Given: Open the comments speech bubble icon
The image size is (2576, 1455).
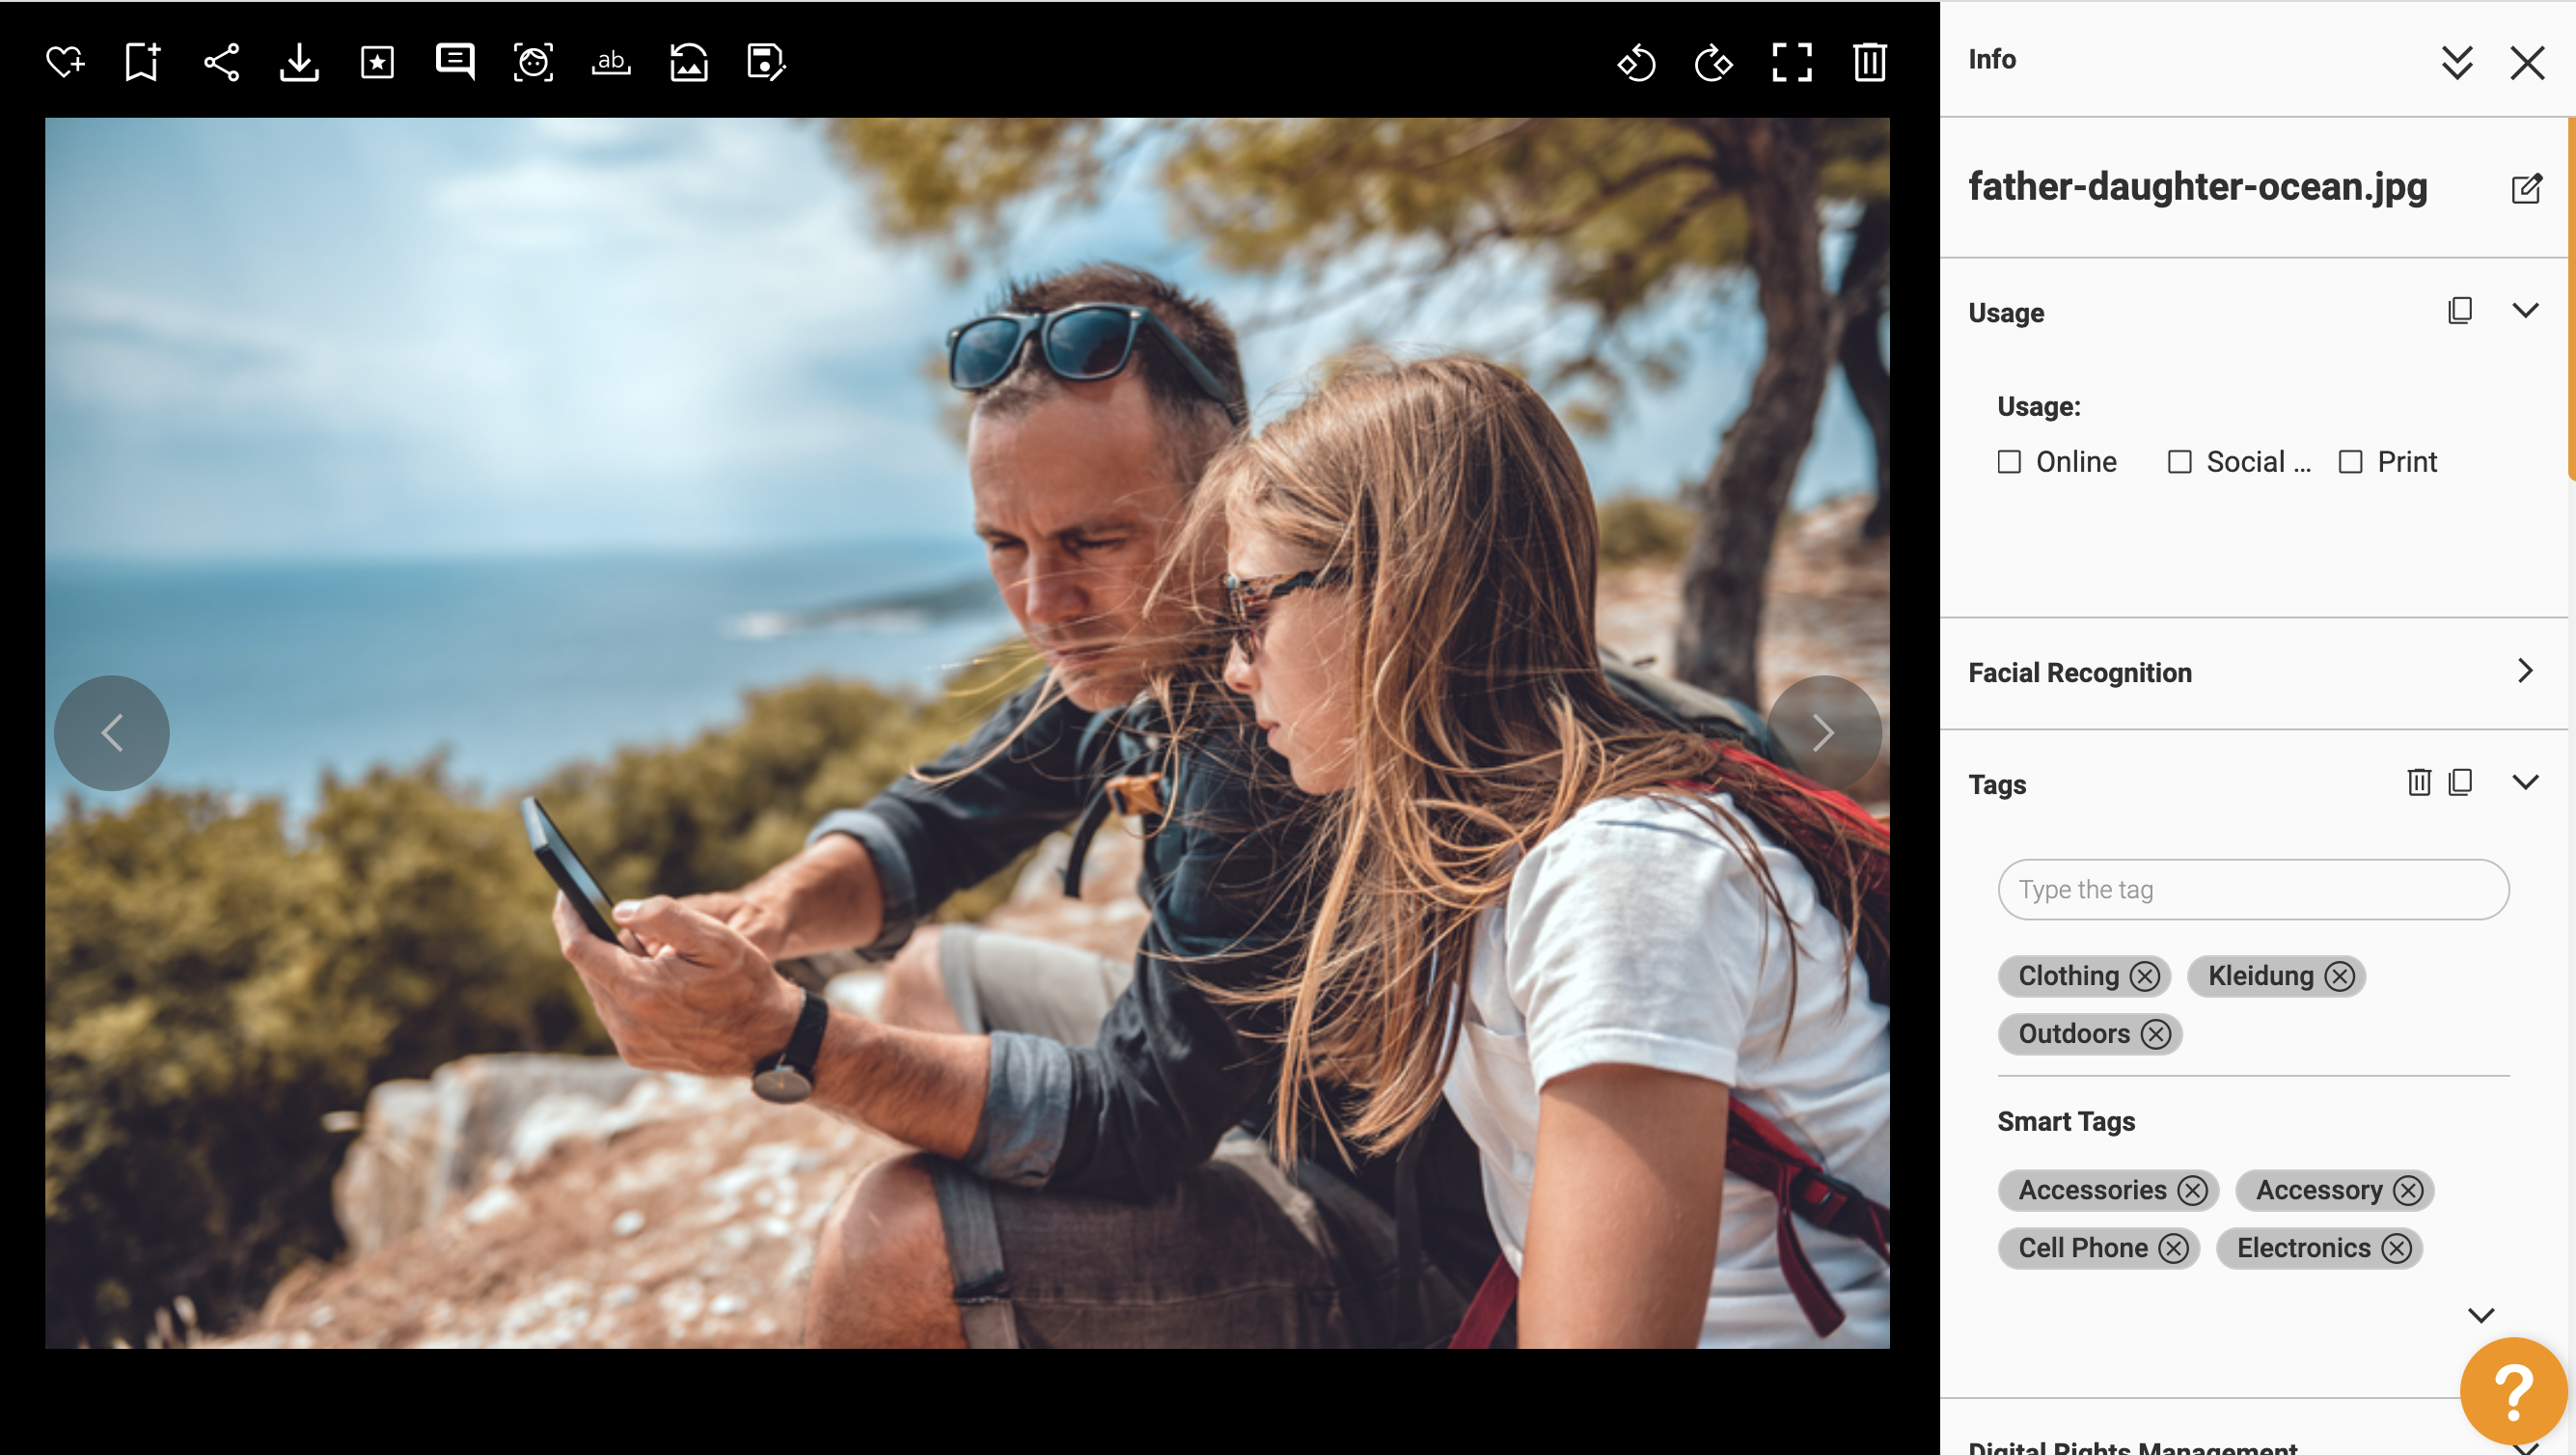Looking at the screenshot, I should click(455, 62).
